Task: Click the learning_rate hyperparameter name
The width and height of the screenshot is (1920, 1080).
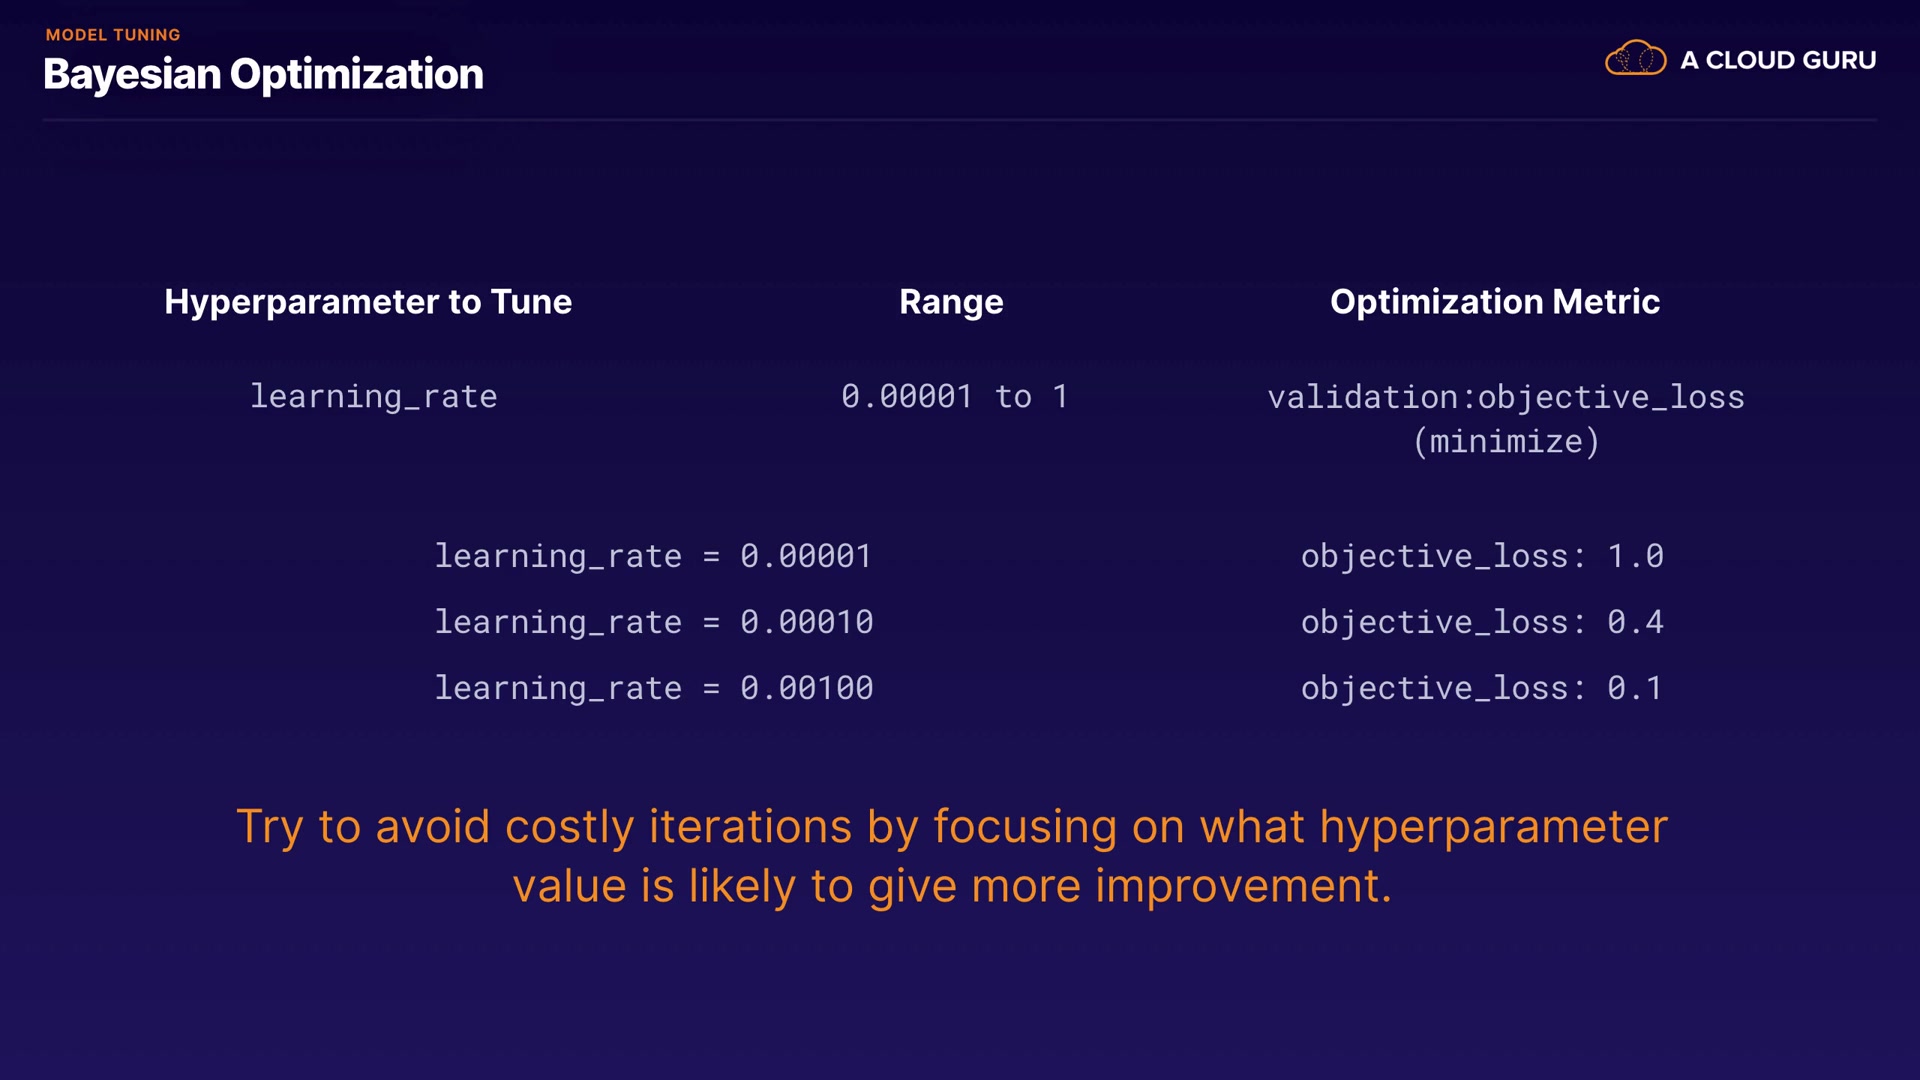Action: click(x=373, y=397)
